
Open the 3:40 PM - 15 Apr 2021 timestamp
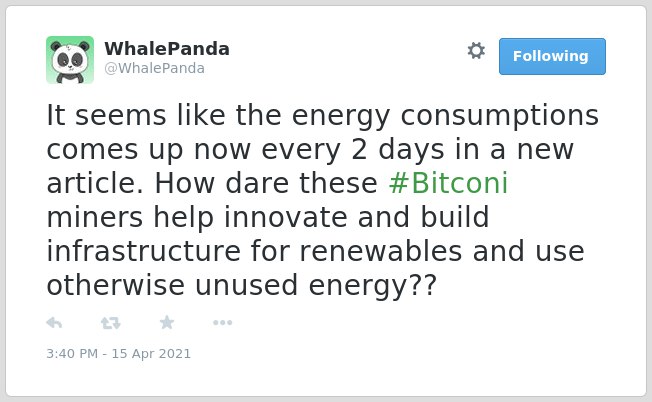pyautogui.click(x=119, y=354)
